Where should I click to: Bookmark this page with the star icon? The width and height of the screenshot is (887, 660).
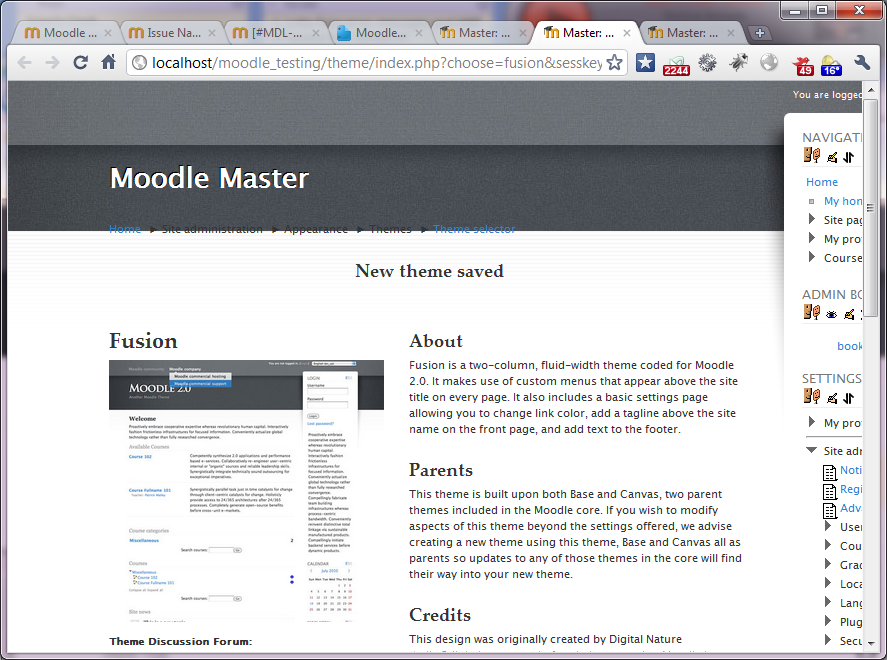tap(614, 62)
